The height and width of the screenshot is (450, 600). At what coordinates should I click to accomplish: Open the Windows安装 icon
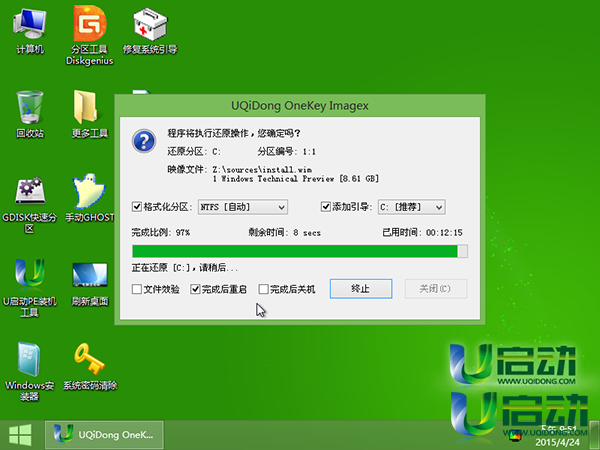(29, 360)
